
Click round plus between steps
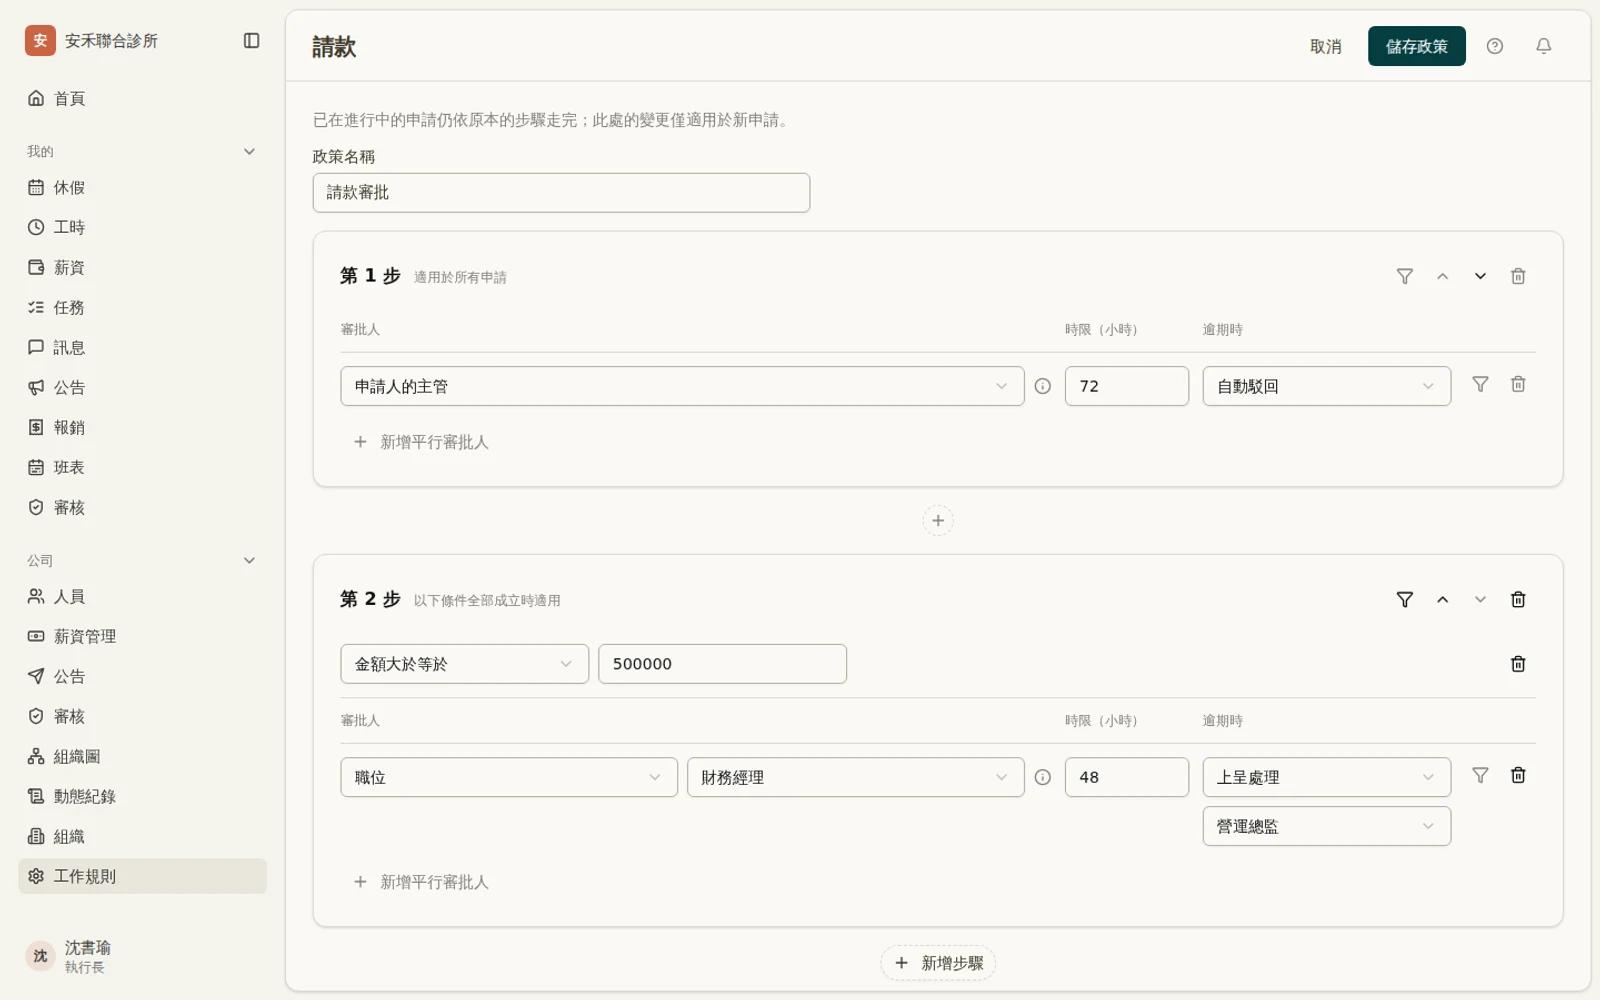tap(938, 520)
